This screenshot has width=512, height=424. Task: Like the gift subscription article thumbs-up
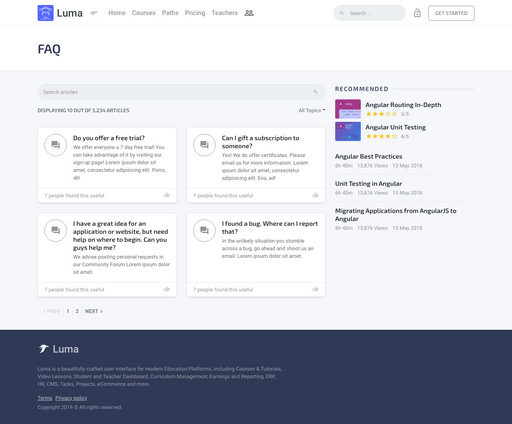click(315, 195)
